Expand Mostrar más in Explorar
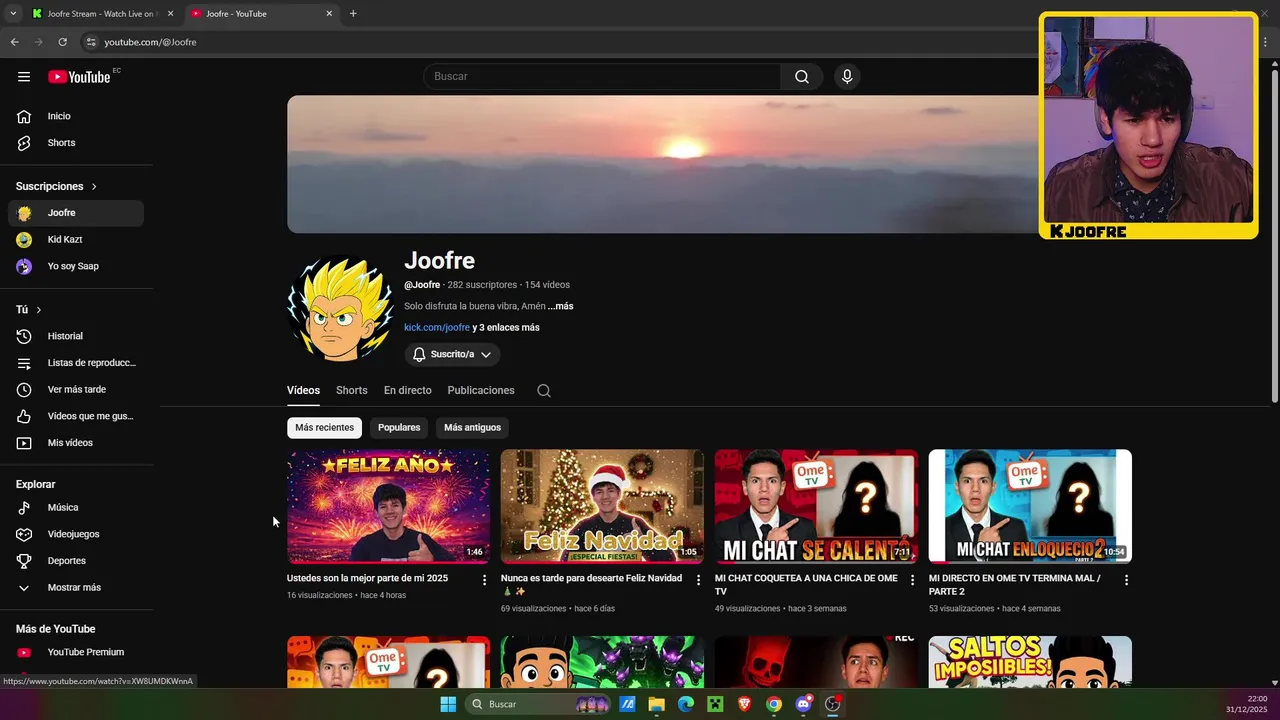This screenshot has height=720, width=1280. (76, 588)
